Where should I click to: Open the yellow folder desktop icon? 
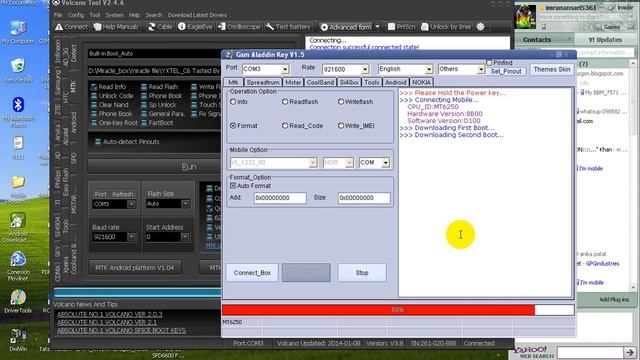coord(18,188)
